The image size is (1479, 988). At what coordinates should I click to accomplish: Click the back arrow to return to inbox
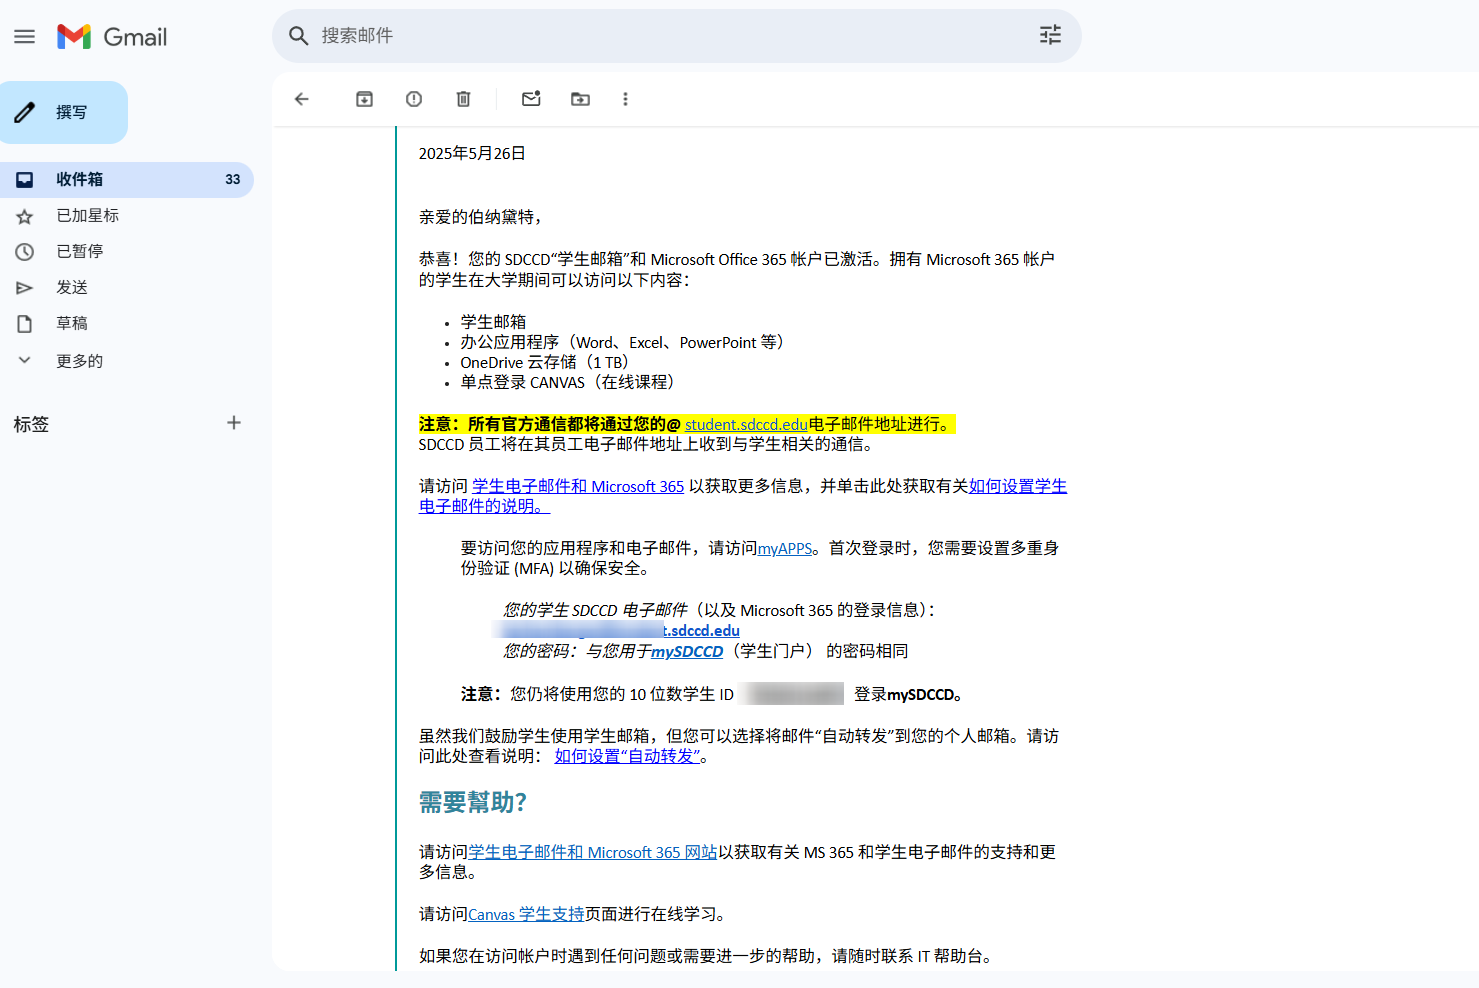[x=301, y=99]
